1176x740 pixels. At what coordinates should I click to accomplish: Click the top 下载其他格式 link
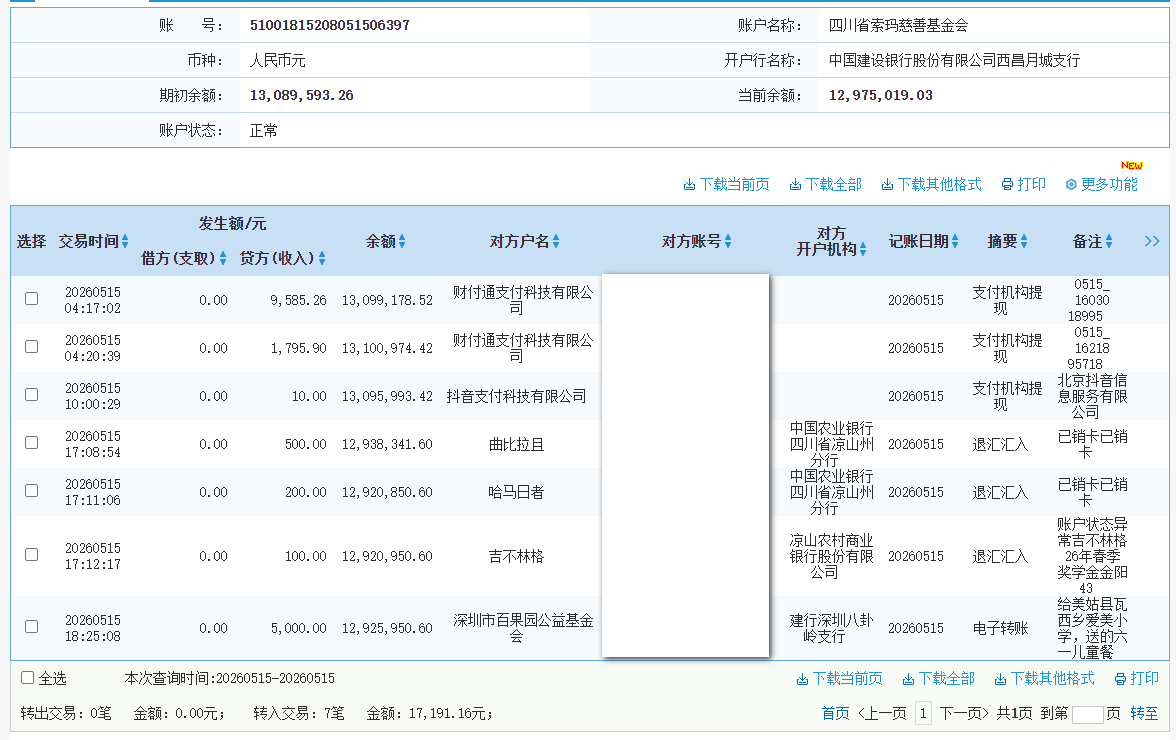coord(931,184)
